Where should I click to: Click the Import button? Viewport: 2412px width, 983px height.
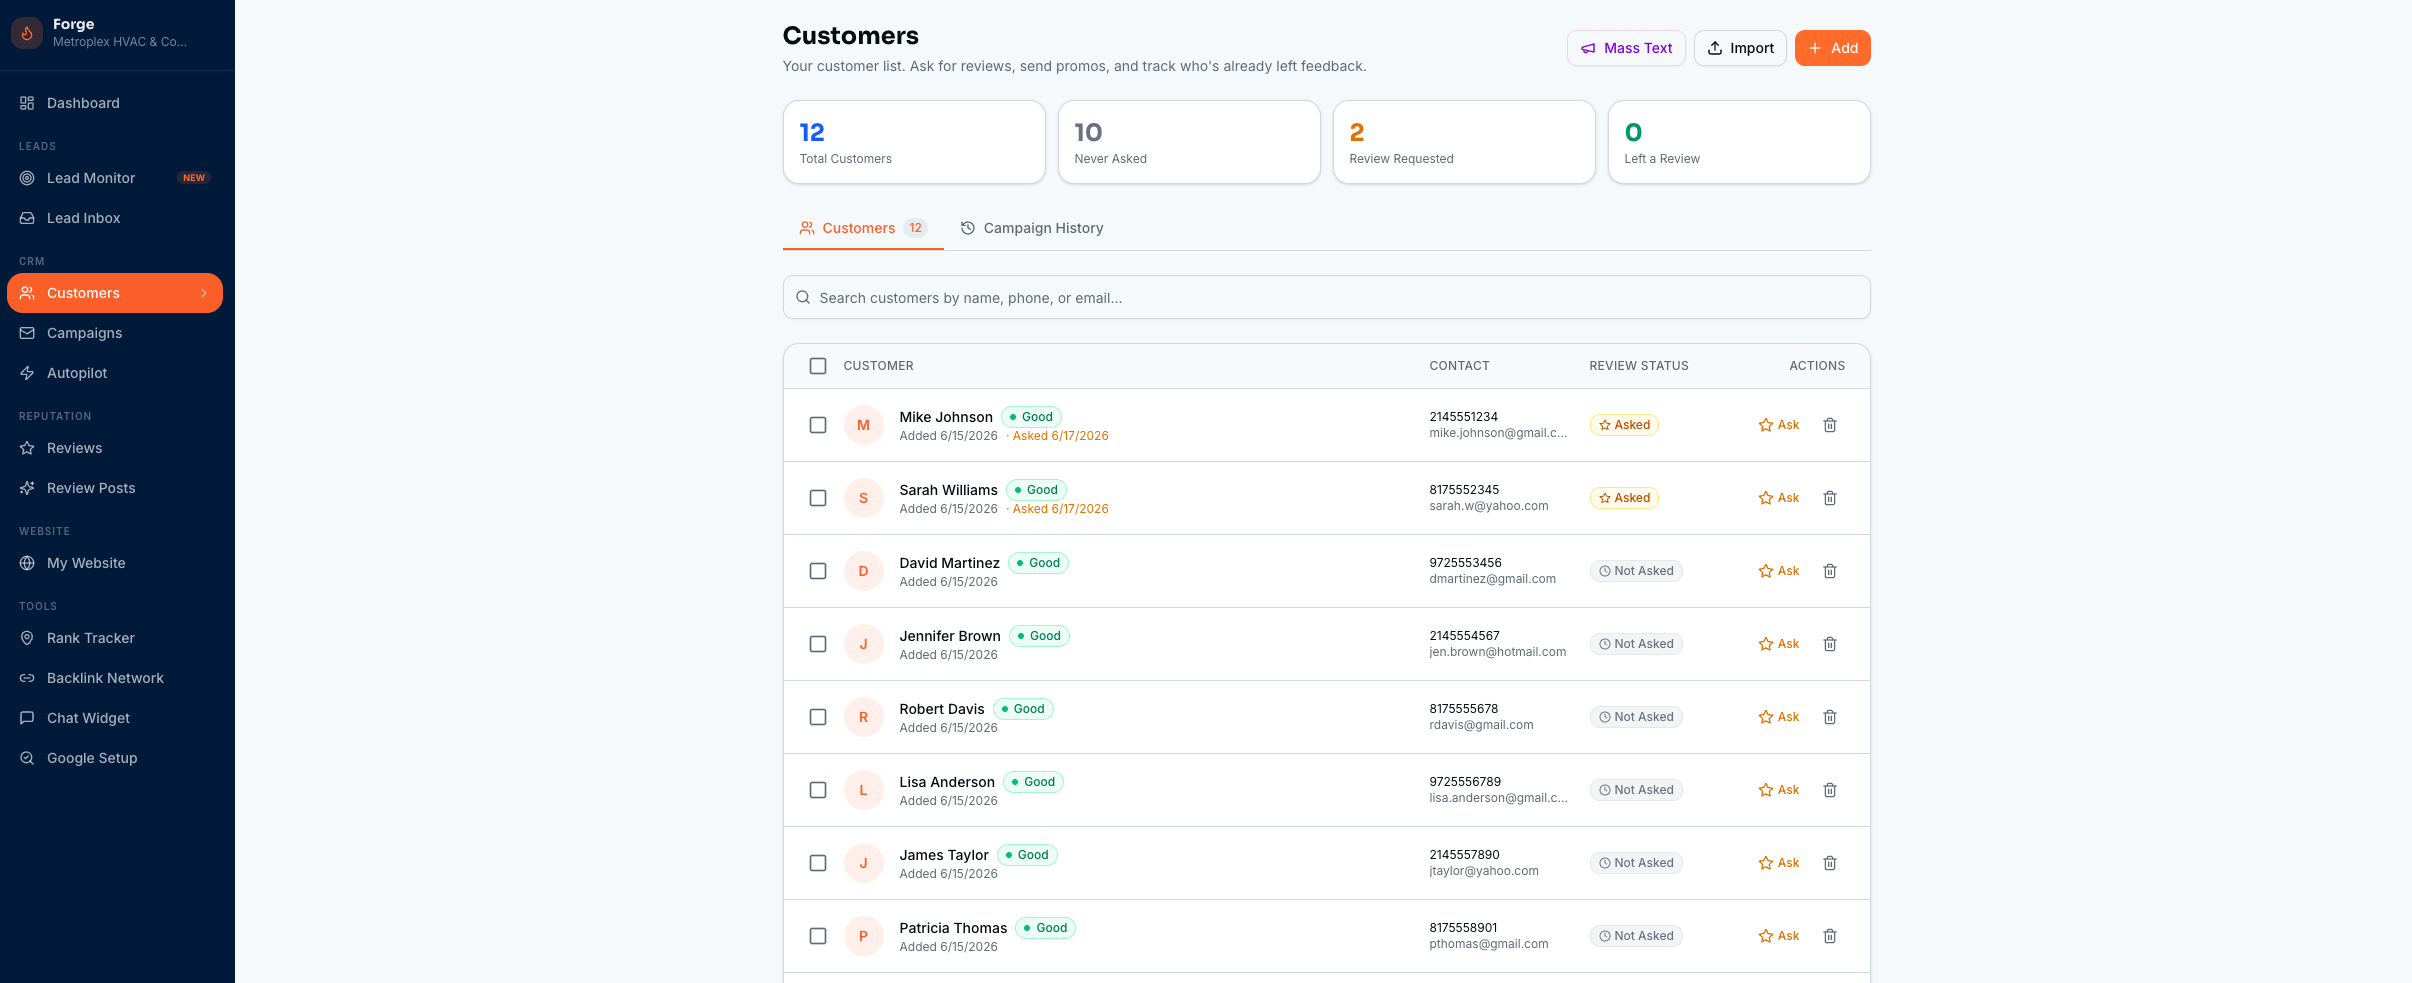[x=1740, y=48]
